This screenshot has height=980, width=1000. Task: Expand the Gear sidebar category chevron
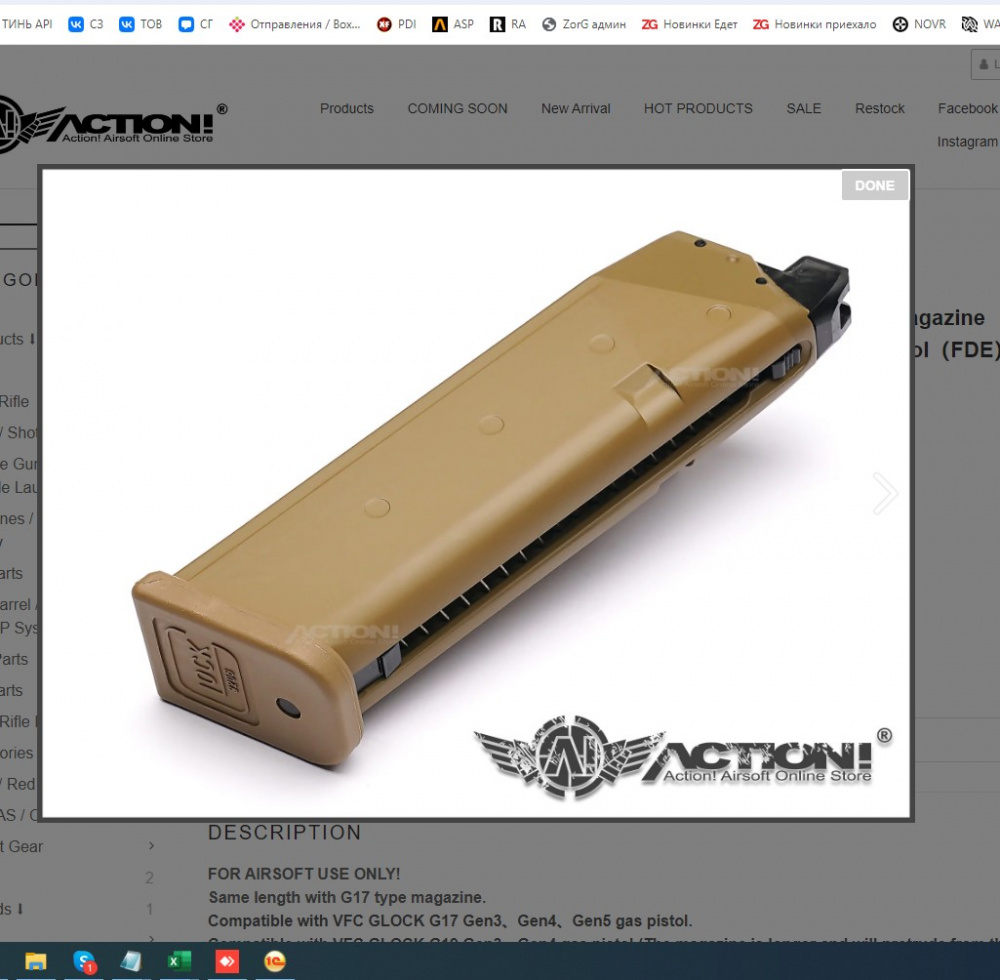click(151, 846)
